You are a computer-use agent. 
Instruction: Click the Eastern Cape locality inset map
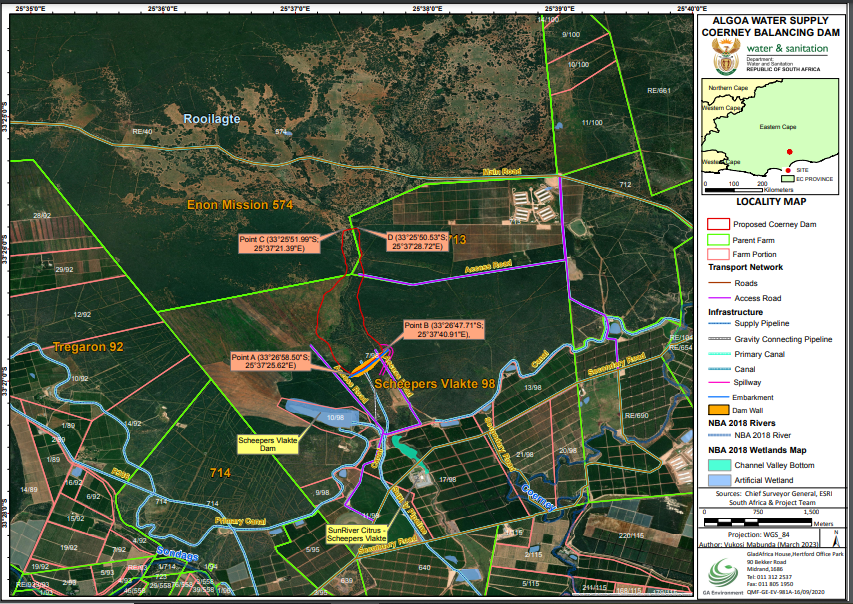[770, 136]
